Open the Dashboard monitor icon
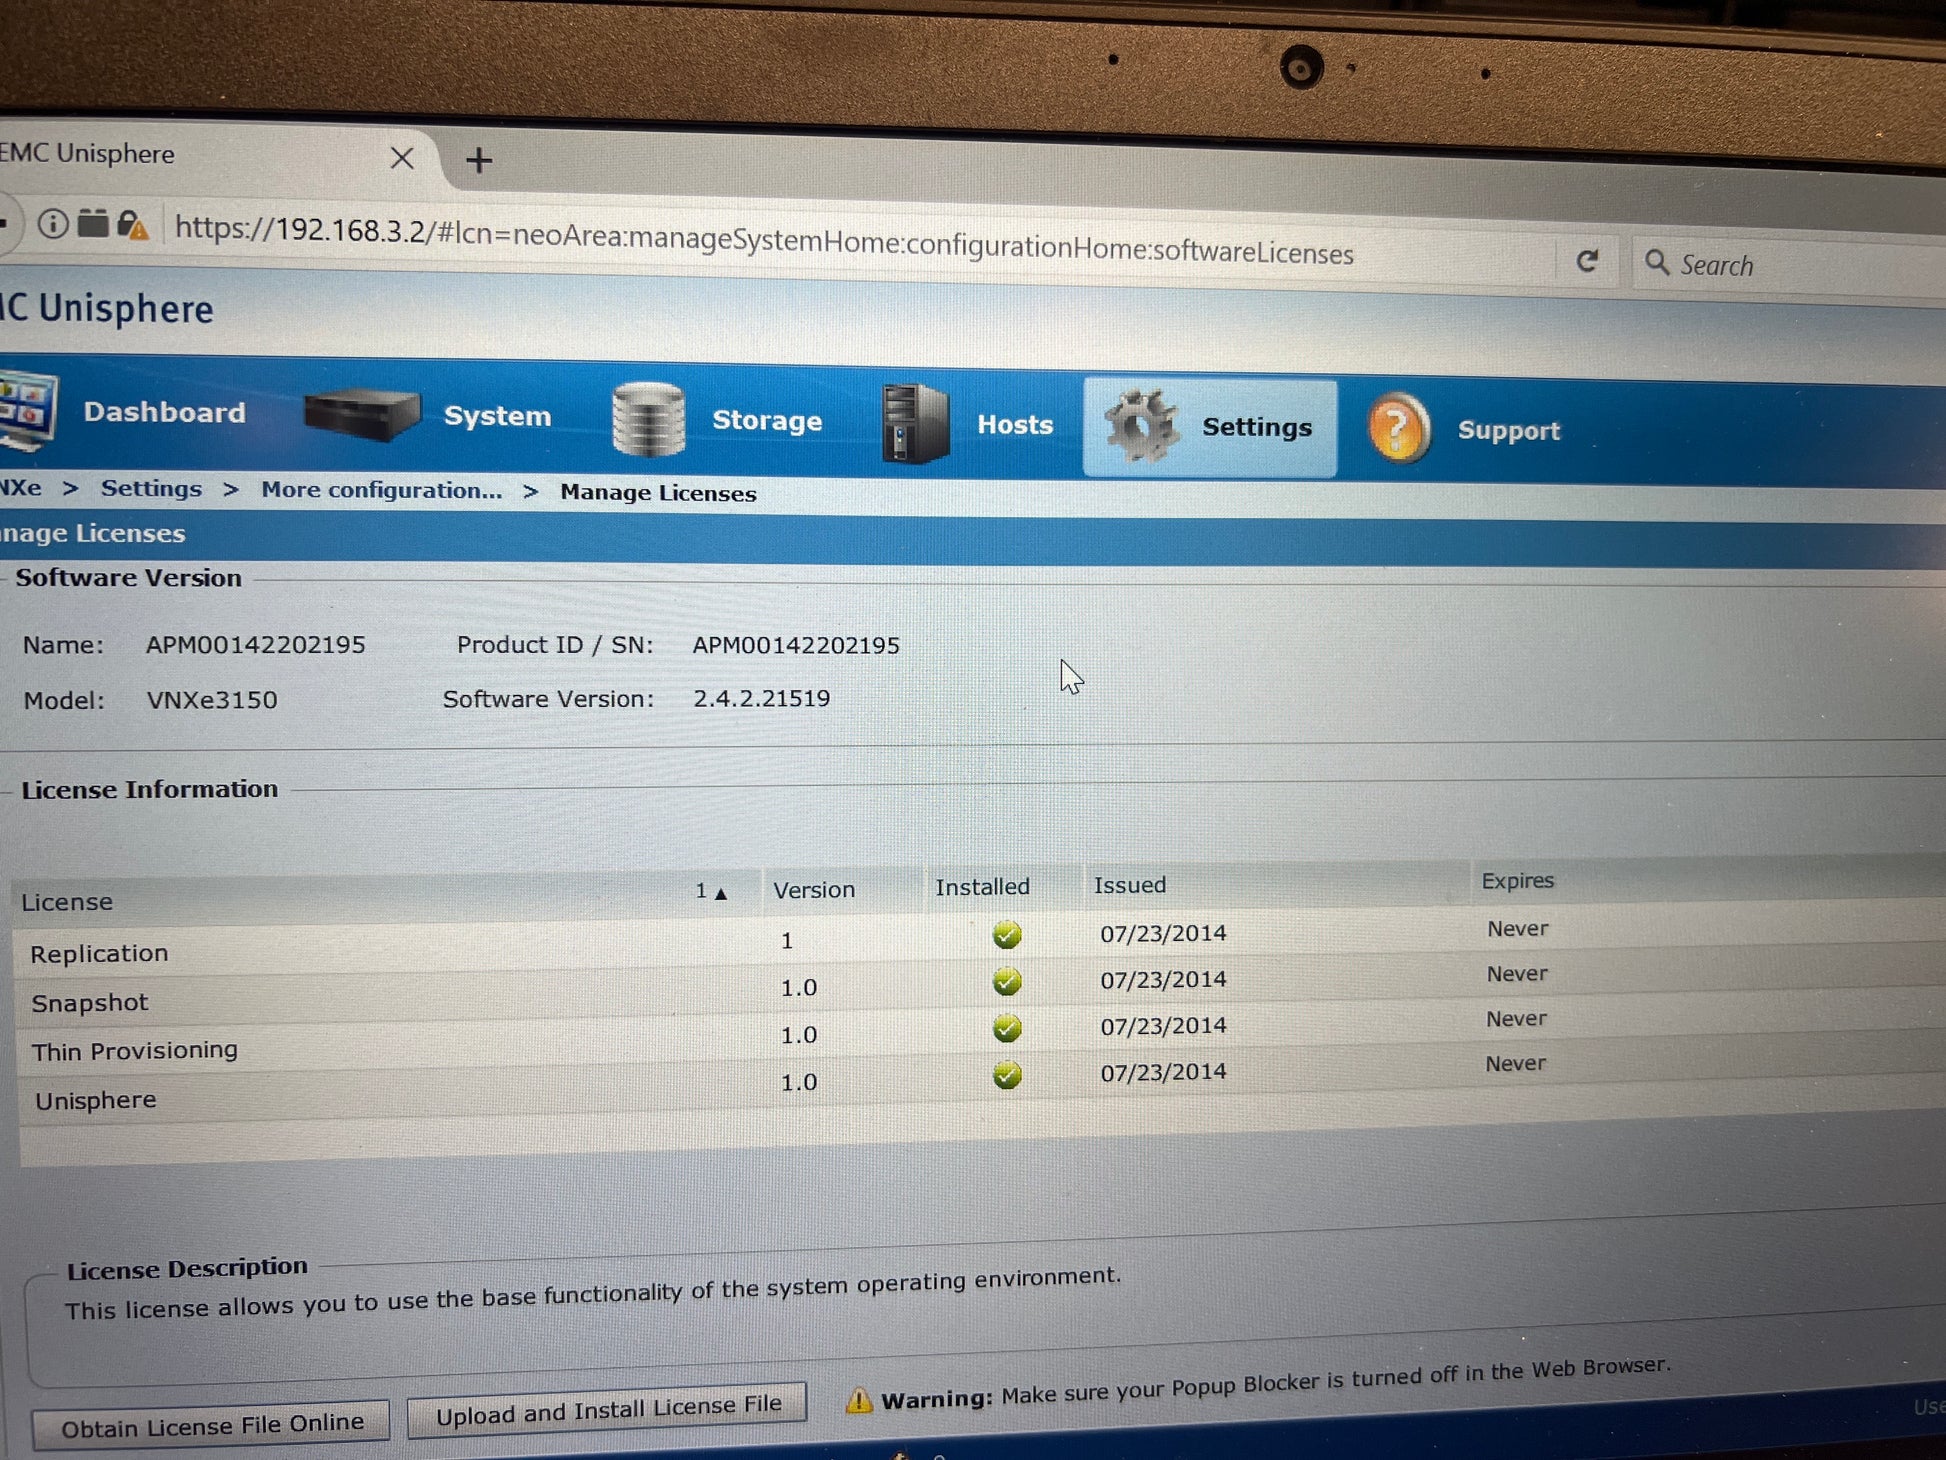This screenshot has height=1460, width=1946. tap(28, 410)
